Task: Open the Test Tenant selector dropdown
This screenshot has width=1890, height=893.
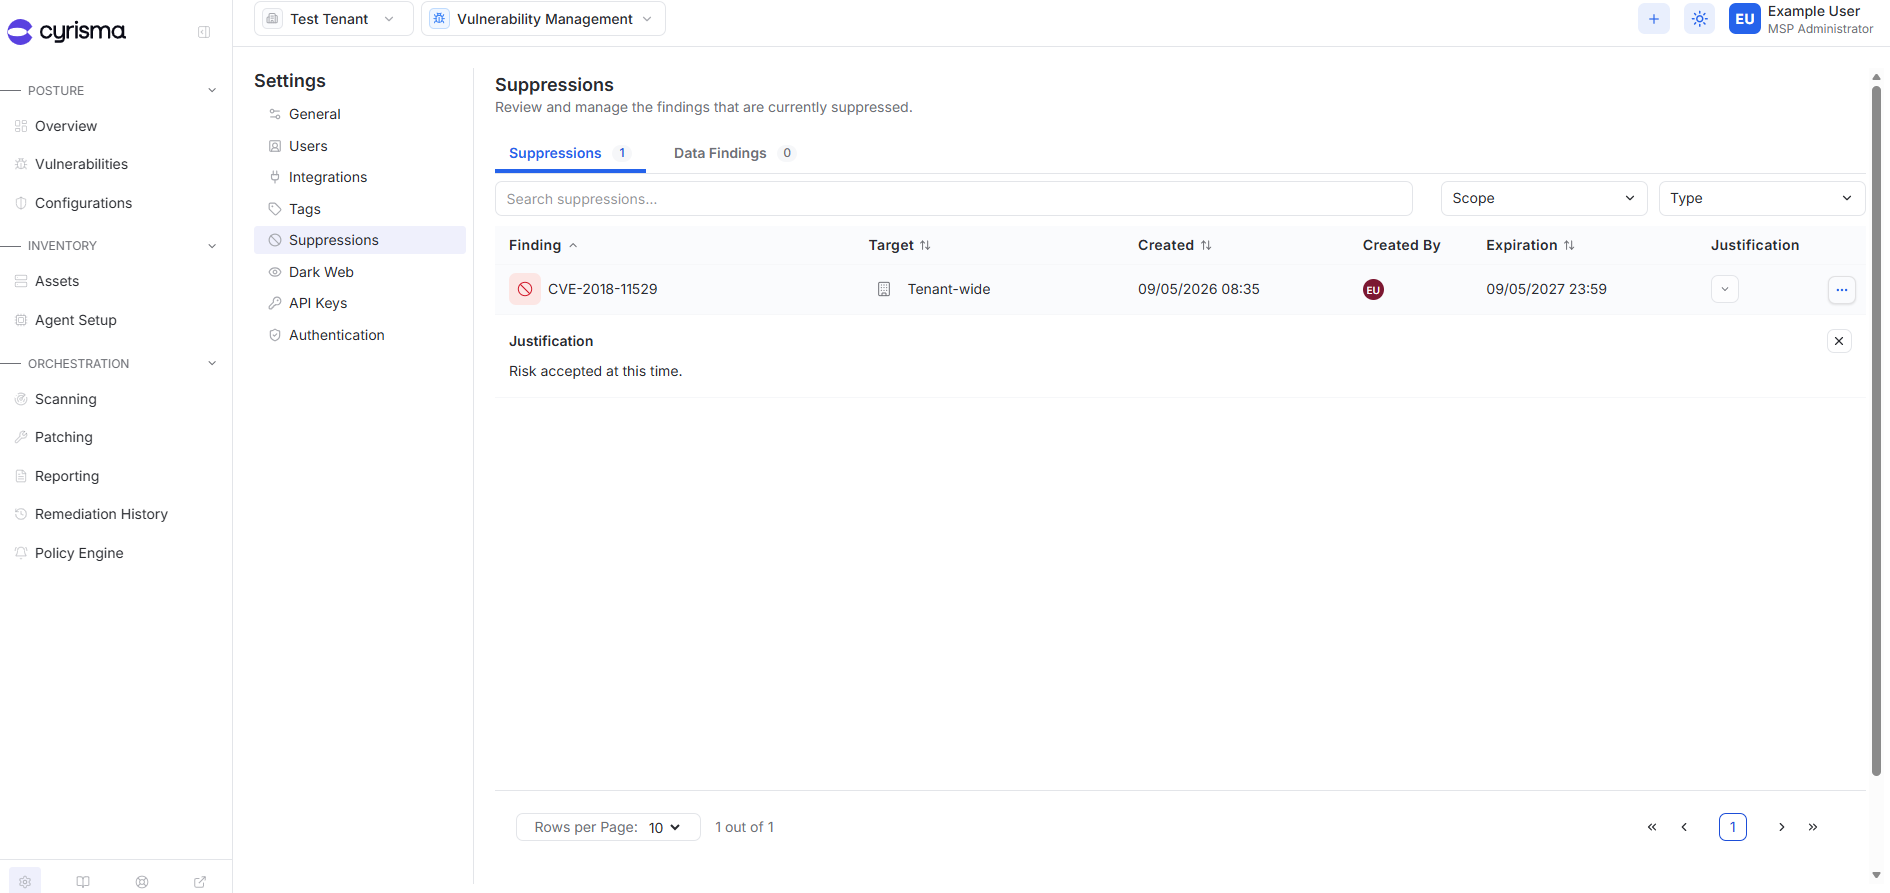Action: (x=334, y=19)
